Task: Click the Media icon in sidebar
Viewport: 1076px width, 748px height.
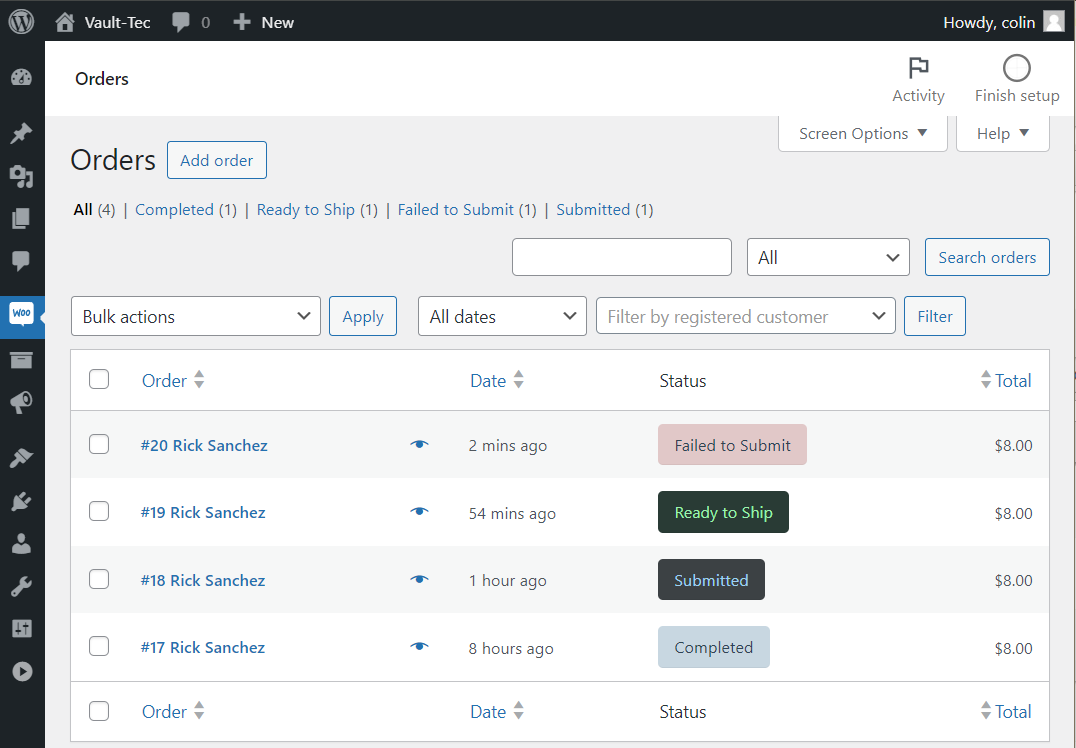Action: point(21,177)
